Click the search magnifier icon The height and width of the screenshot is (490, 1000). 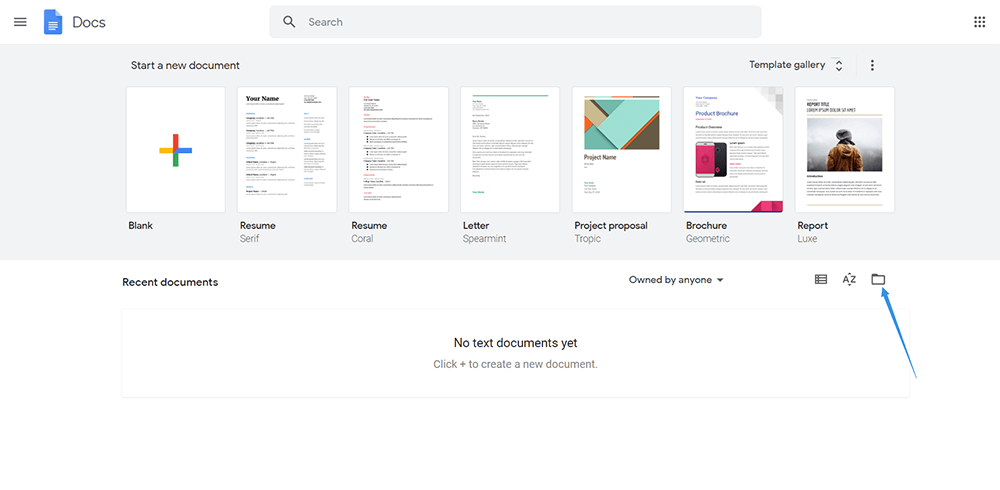pos(289,22)
